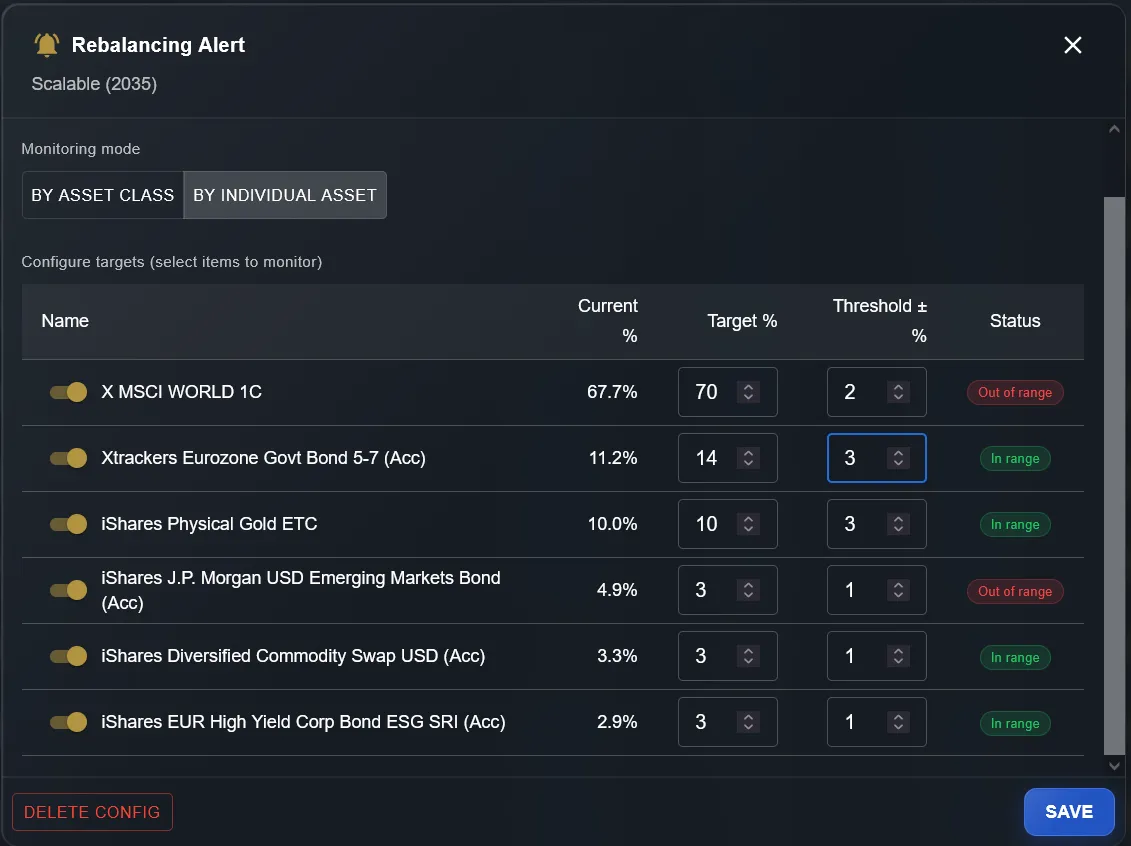Click the scrollbar down arrow
This screenshot has width=1131, height=846.
pyautogui.click(x=1113, y=764)
